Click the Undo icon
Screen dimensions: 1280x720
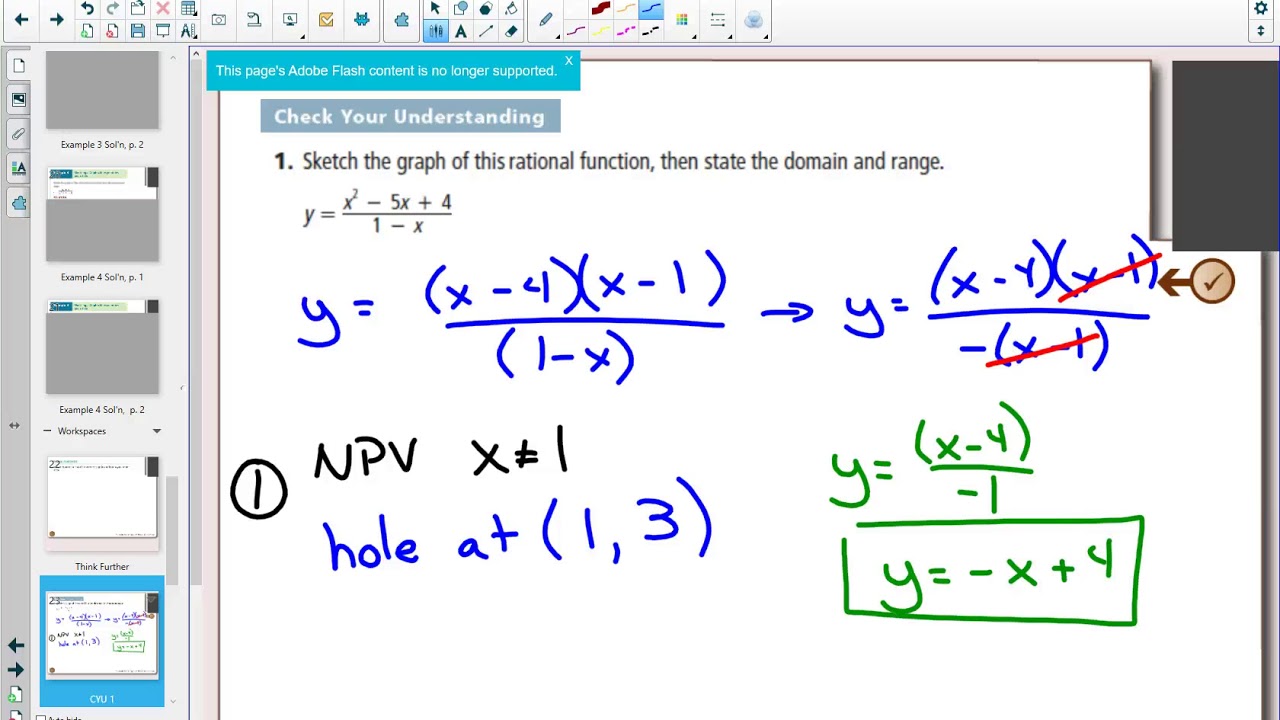pos(87,9)
